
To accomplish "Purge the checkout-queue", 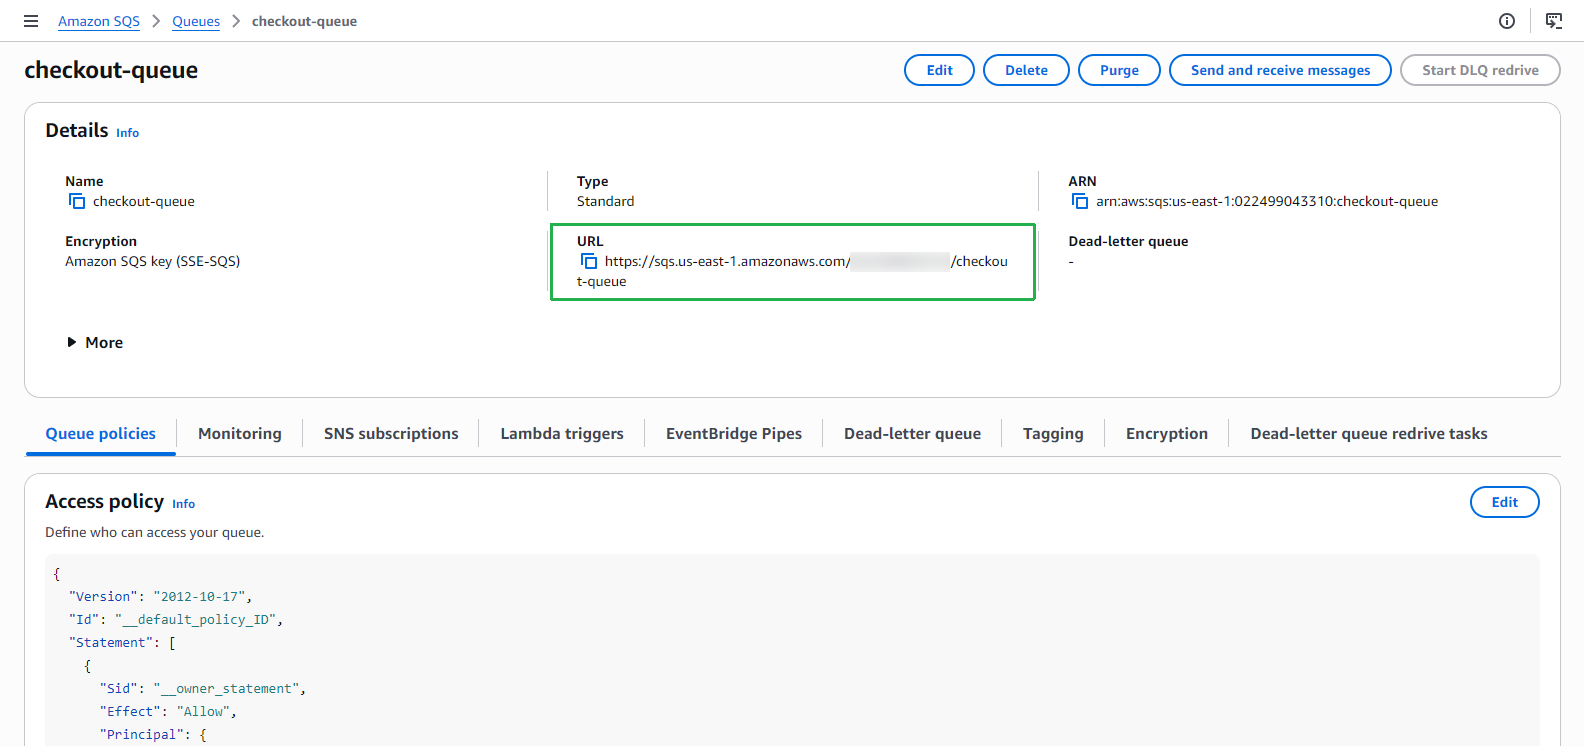I will coord(1119,70).
